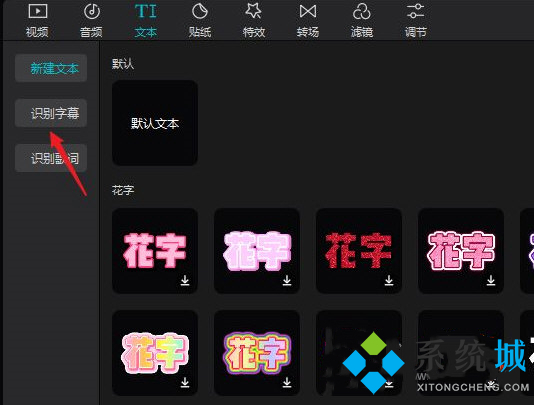Click the 花字 section heading
The height and width of the screenshot is (405, 534).
coord(123,190)
